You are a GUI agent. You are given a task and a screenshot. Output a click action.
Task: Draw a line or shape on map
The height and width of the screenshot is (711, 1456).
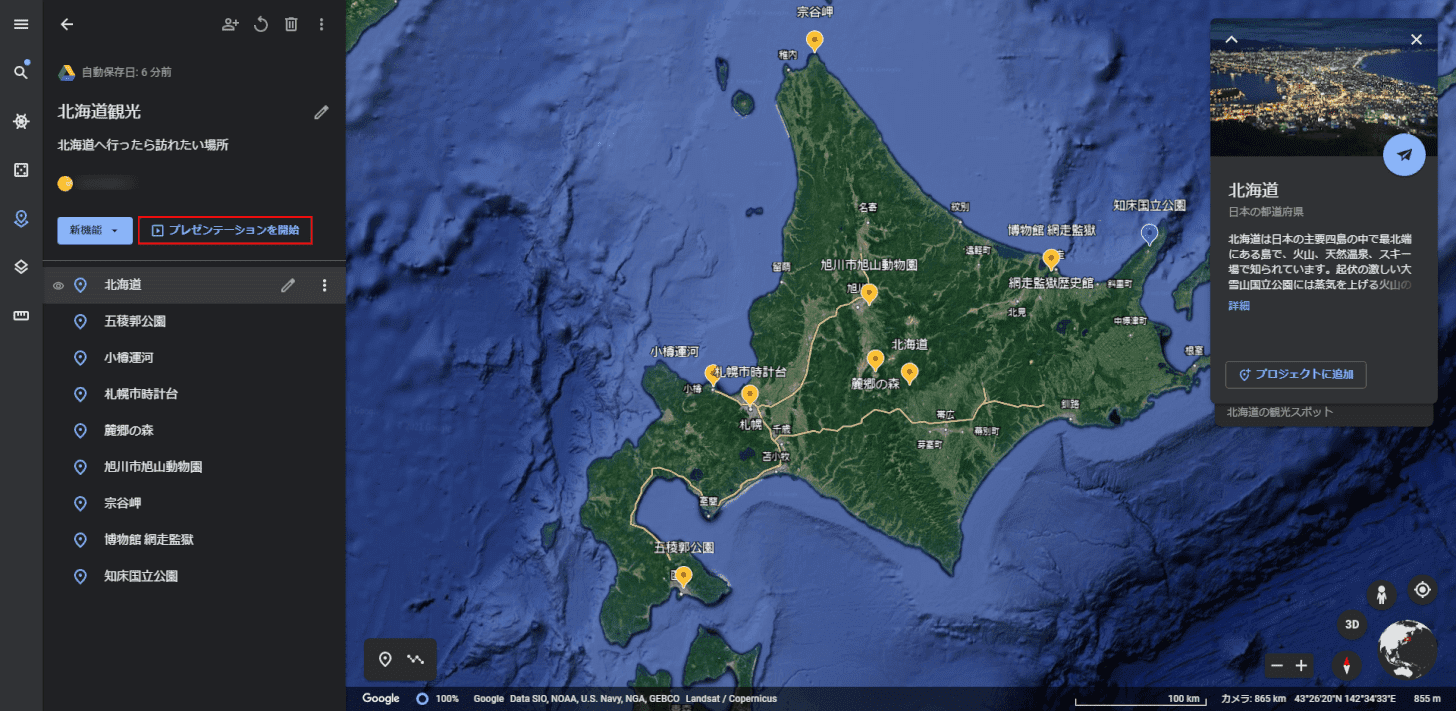tap(416, 660)
